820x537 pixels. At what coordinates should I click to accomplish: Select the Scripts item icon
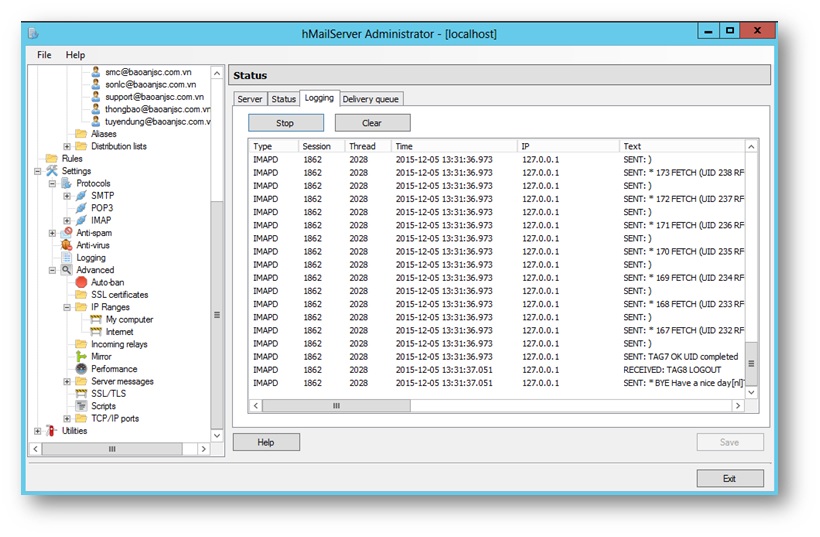(x=82, y=406)
